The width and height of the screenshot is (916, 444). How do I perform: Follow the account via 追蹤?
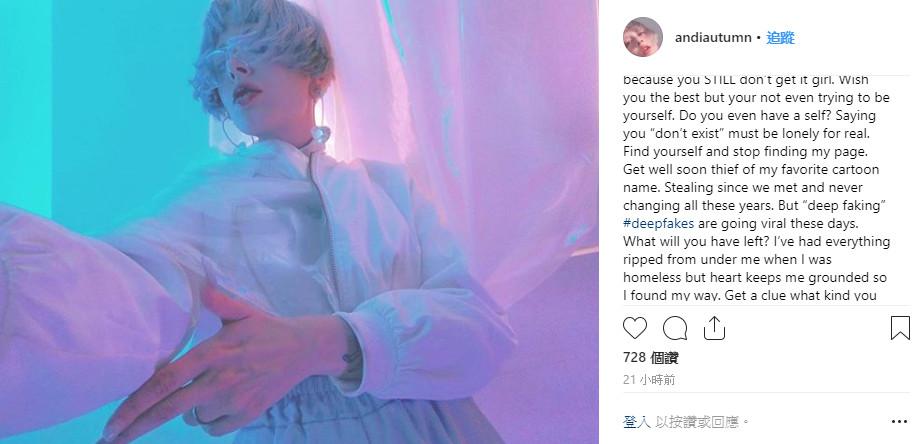click(x=780, y=38)
